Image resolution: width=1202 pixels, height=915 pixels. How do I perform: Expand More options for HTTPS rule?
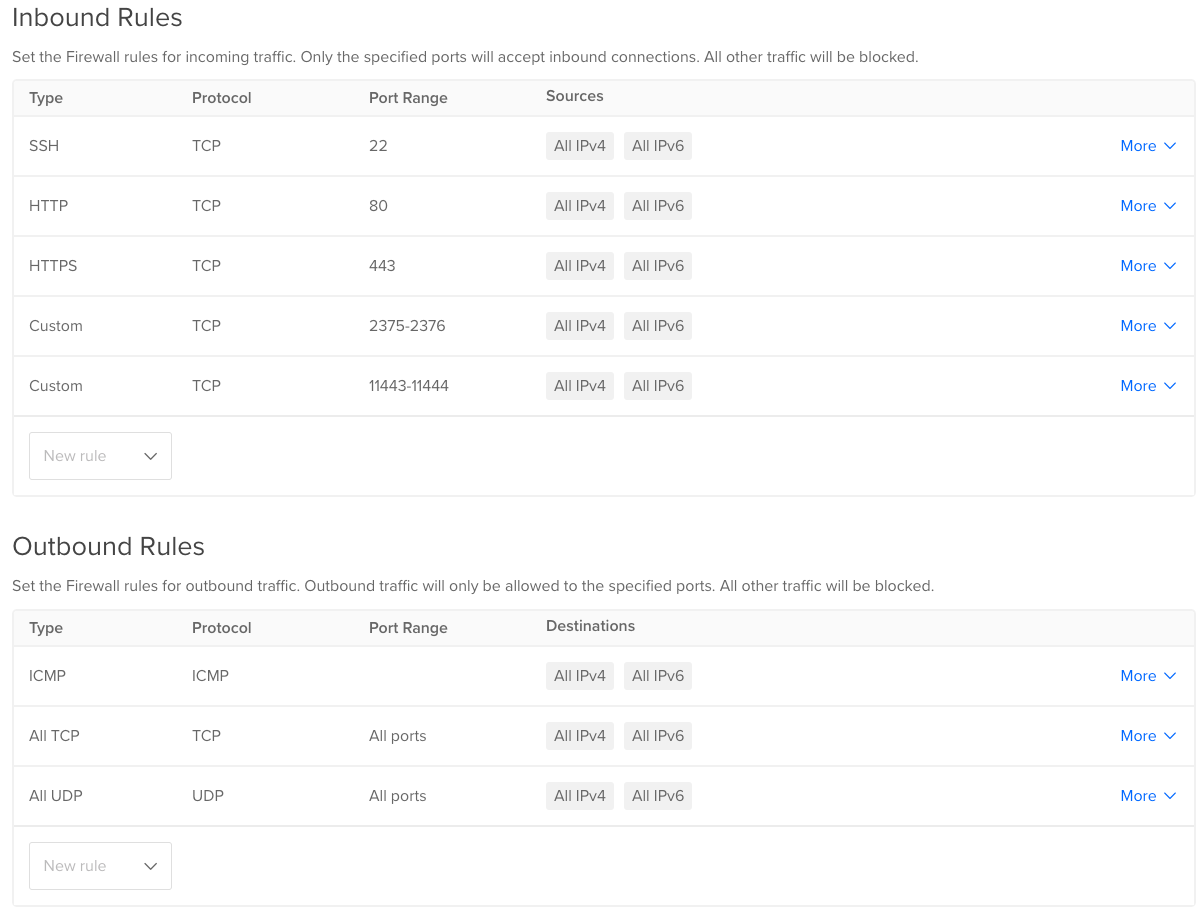click(1148, 266)
